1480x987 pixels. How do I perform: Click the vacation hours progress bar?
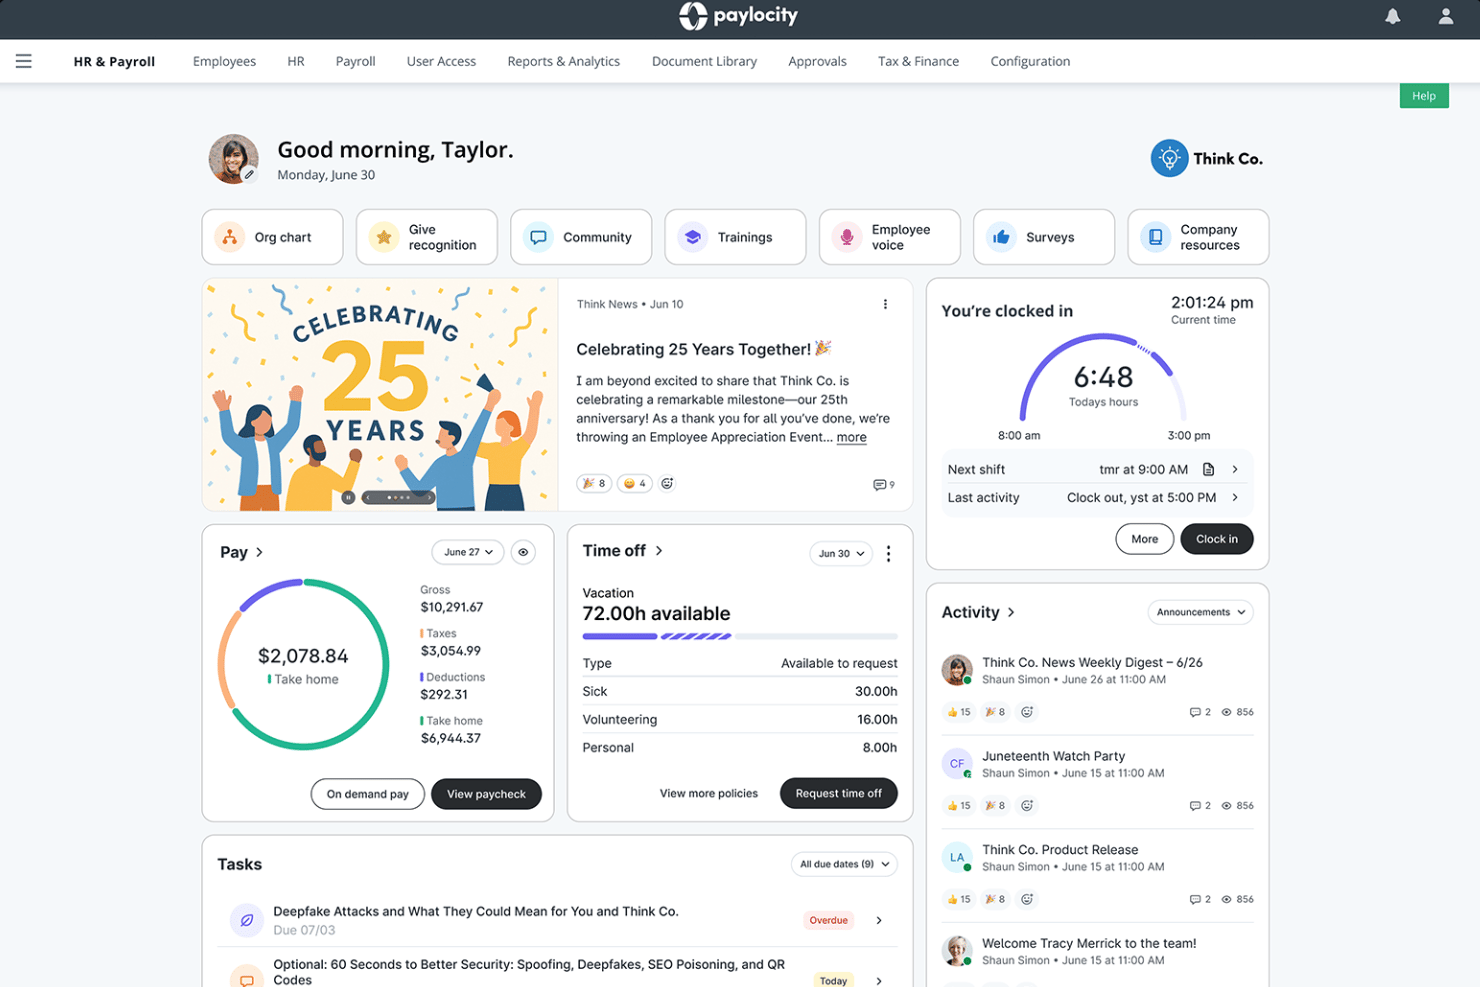click(740, 636)
